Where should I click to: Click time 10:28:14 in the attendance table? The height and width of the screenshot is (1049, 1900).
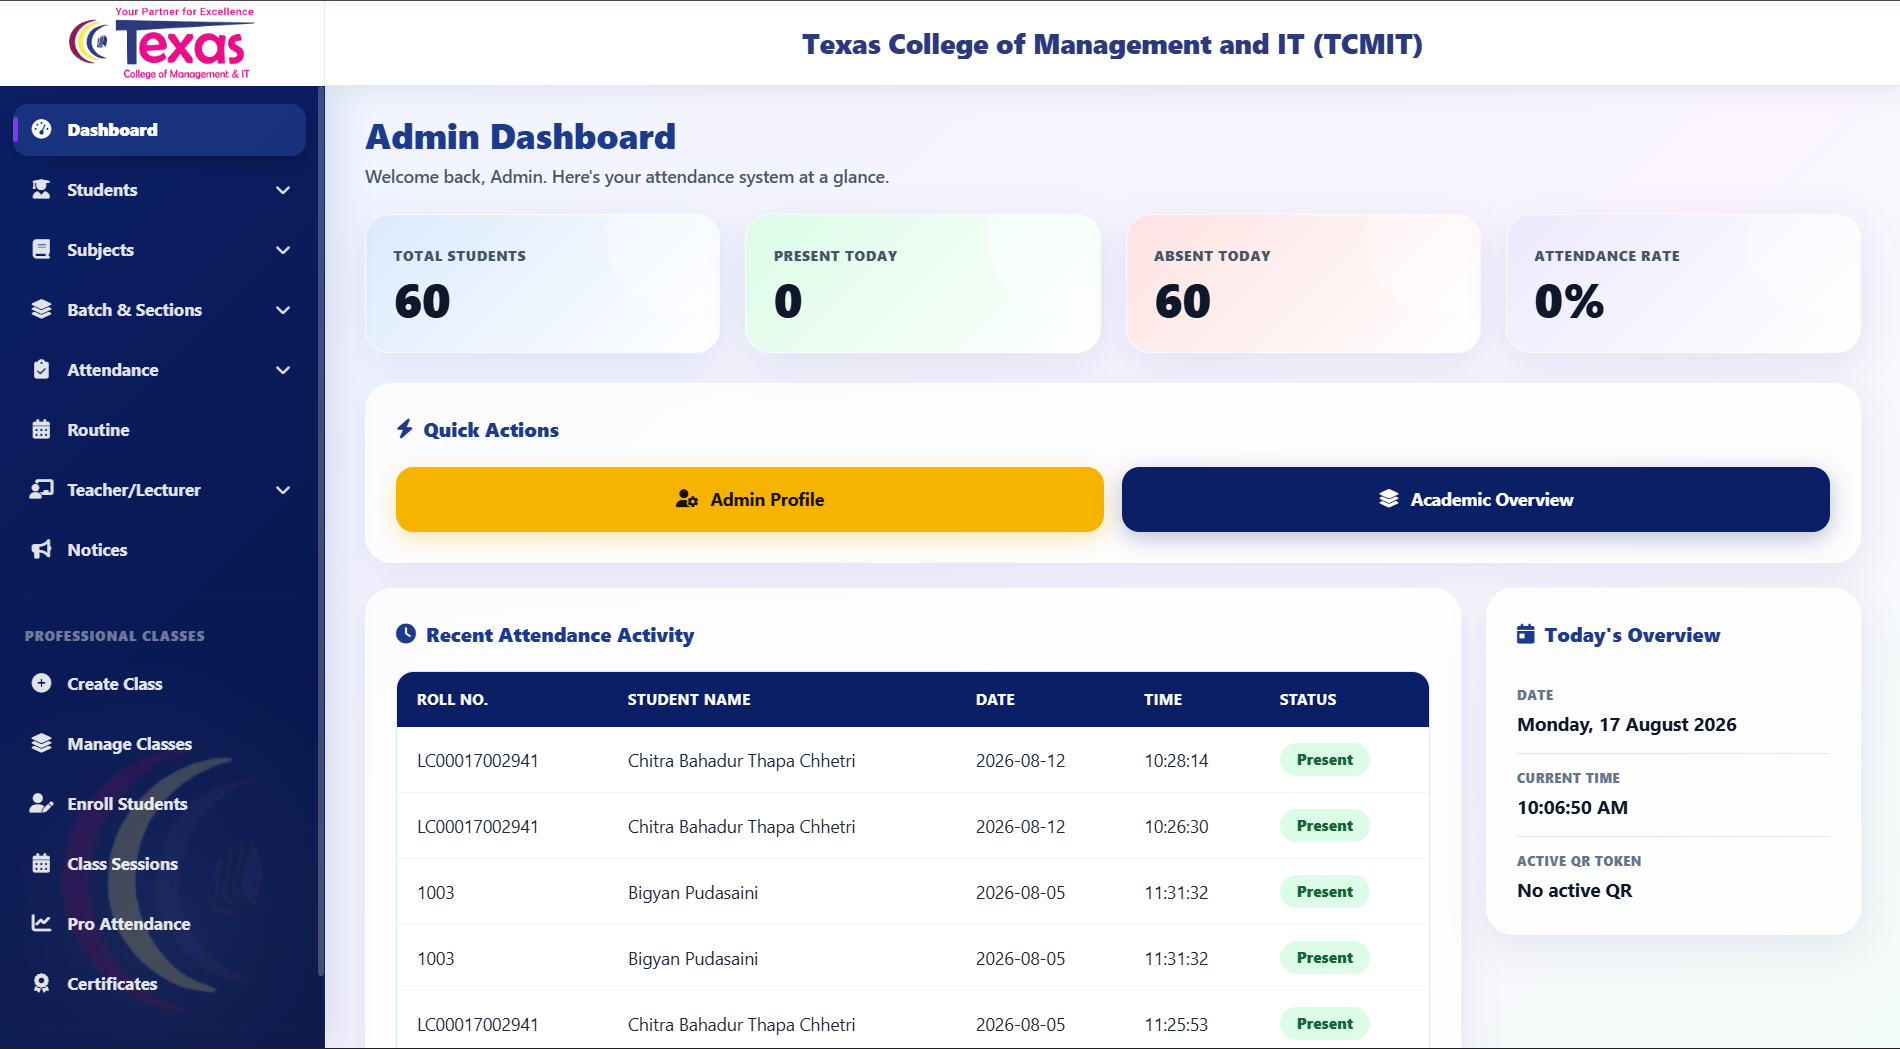click(x=1176, y=761)
